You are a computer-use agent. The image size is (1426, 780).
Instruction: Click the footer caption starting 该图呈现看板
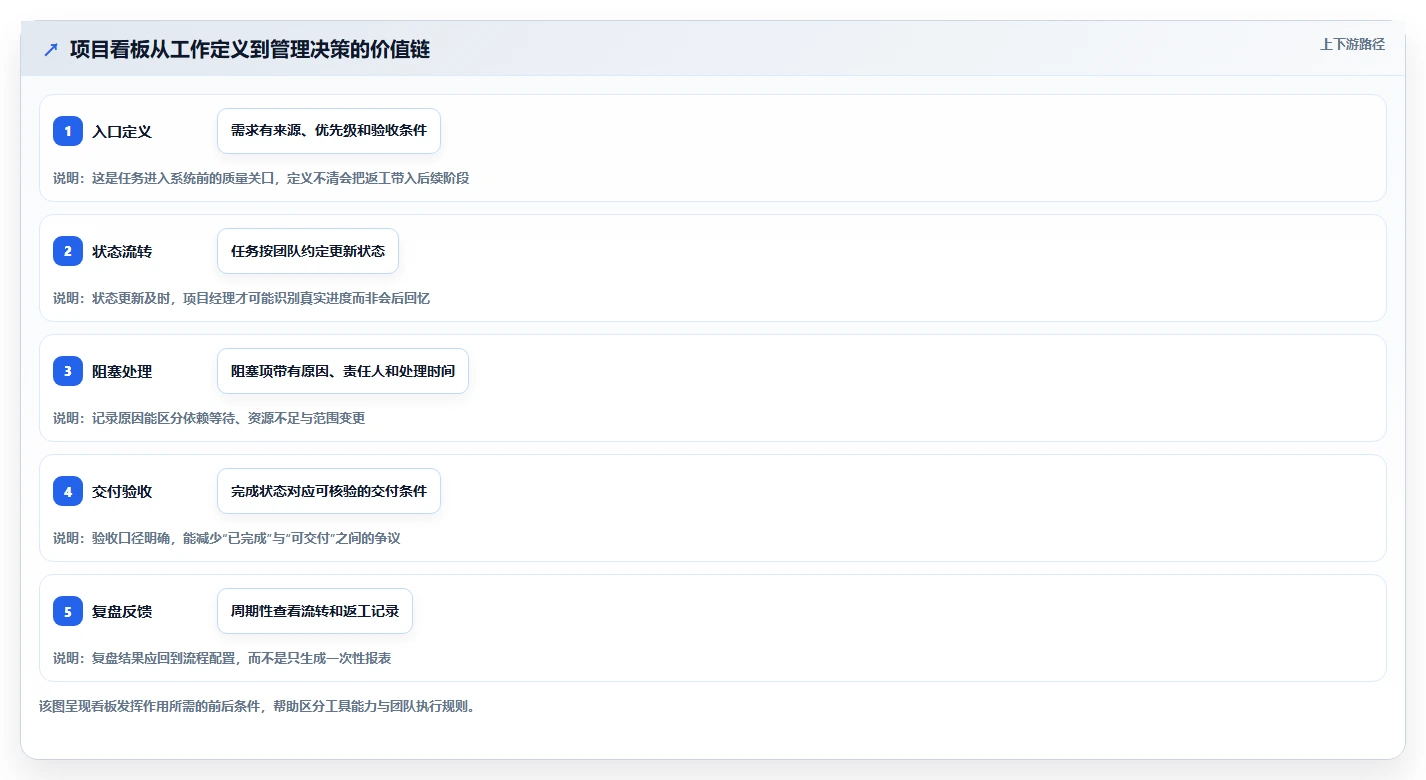[x=257, y=706]
